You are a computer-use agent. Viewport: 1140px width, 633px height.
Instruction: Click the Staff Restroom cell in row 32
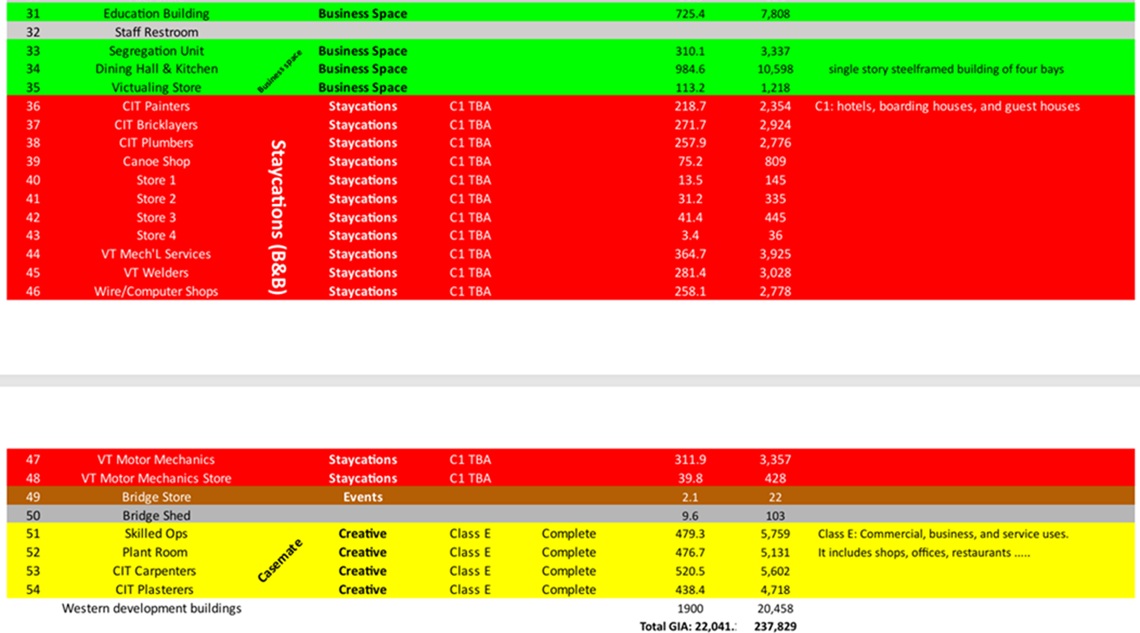[x=156, y=32]
